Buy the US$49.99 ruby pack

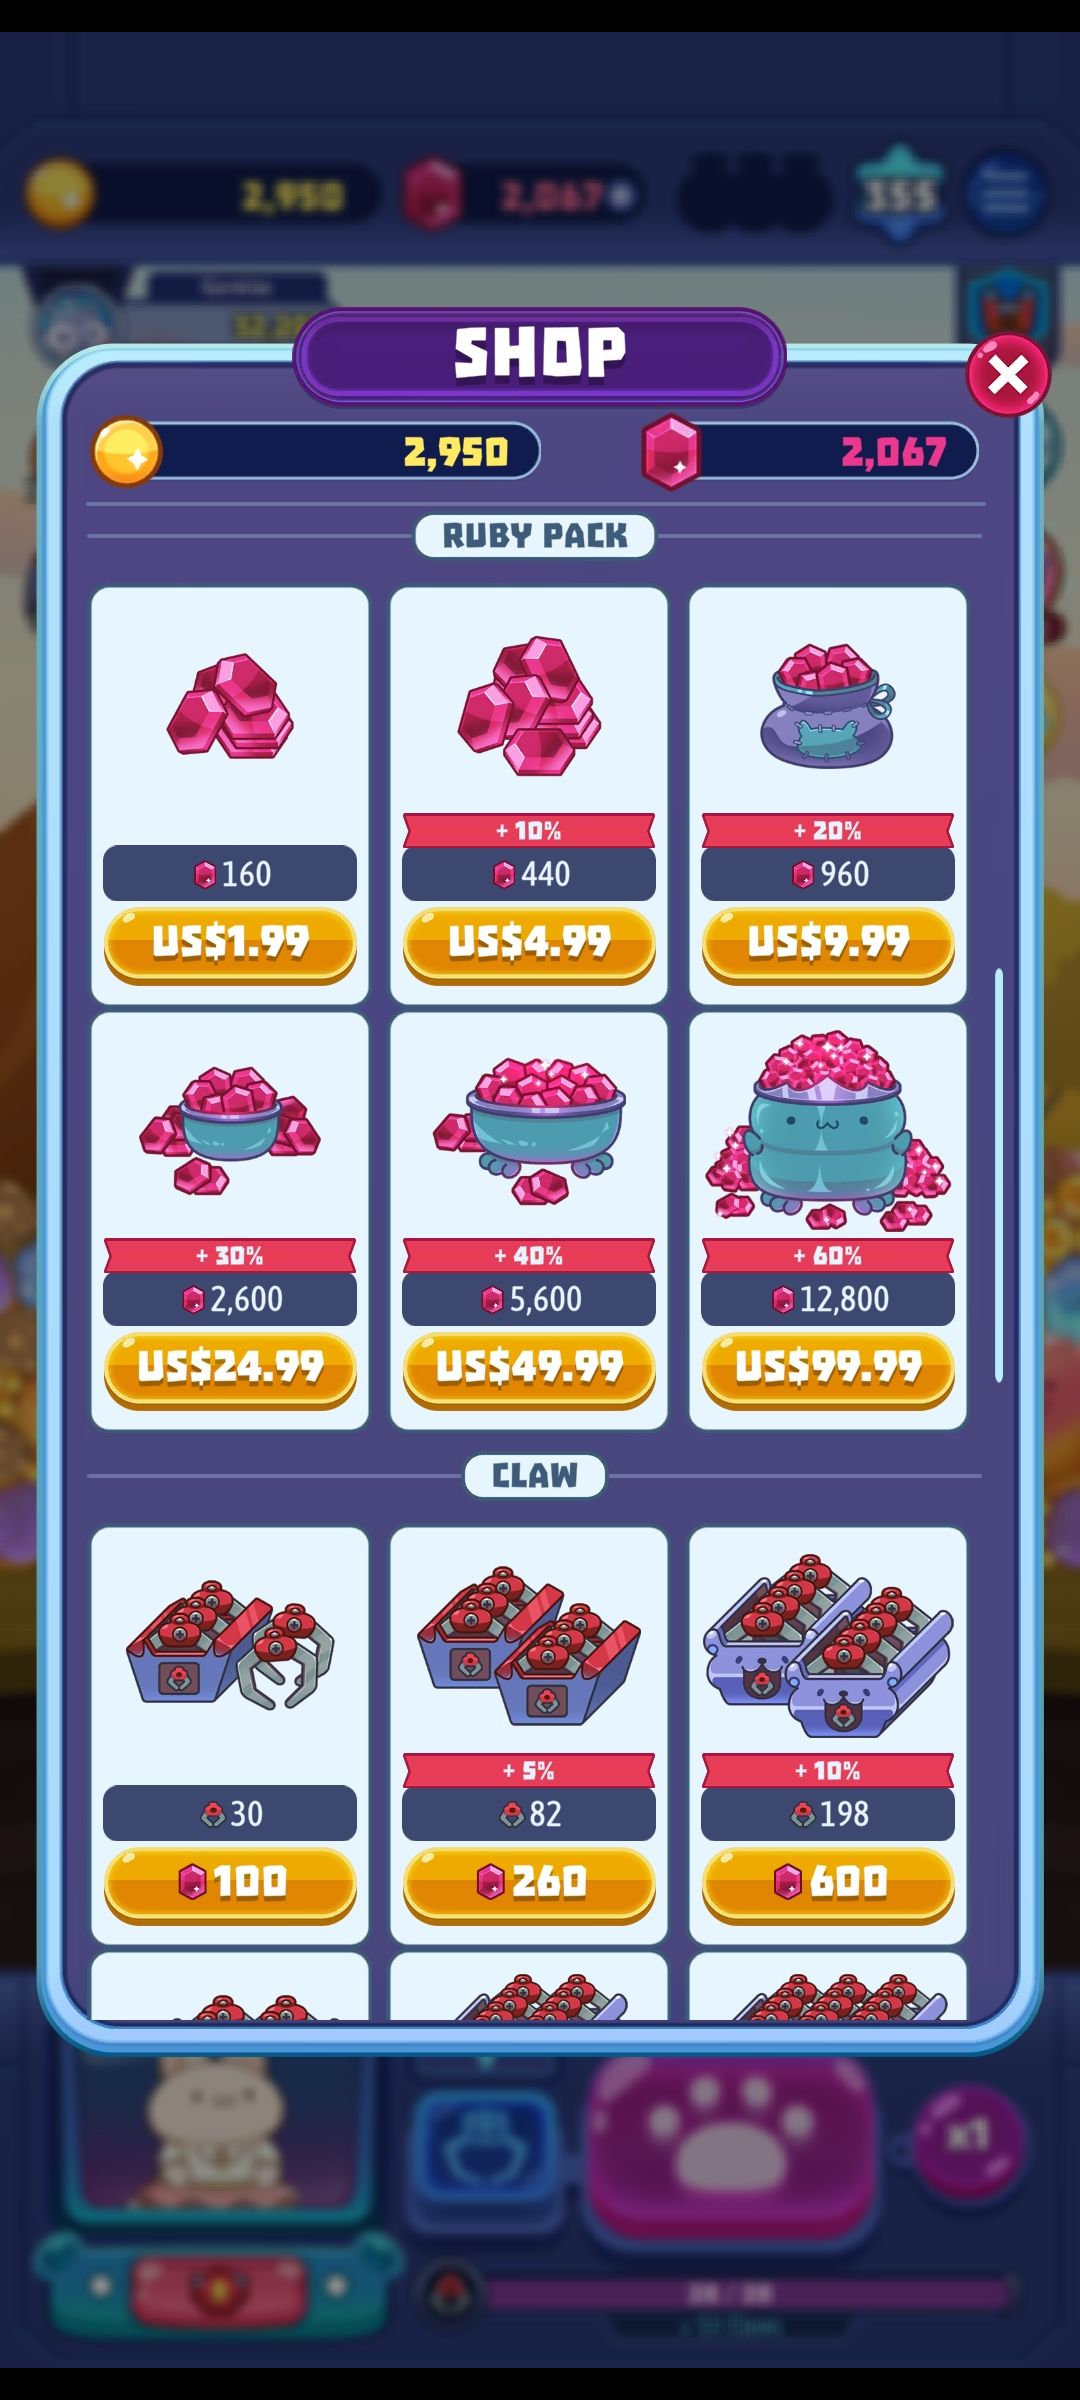[x=529, y=1369]
